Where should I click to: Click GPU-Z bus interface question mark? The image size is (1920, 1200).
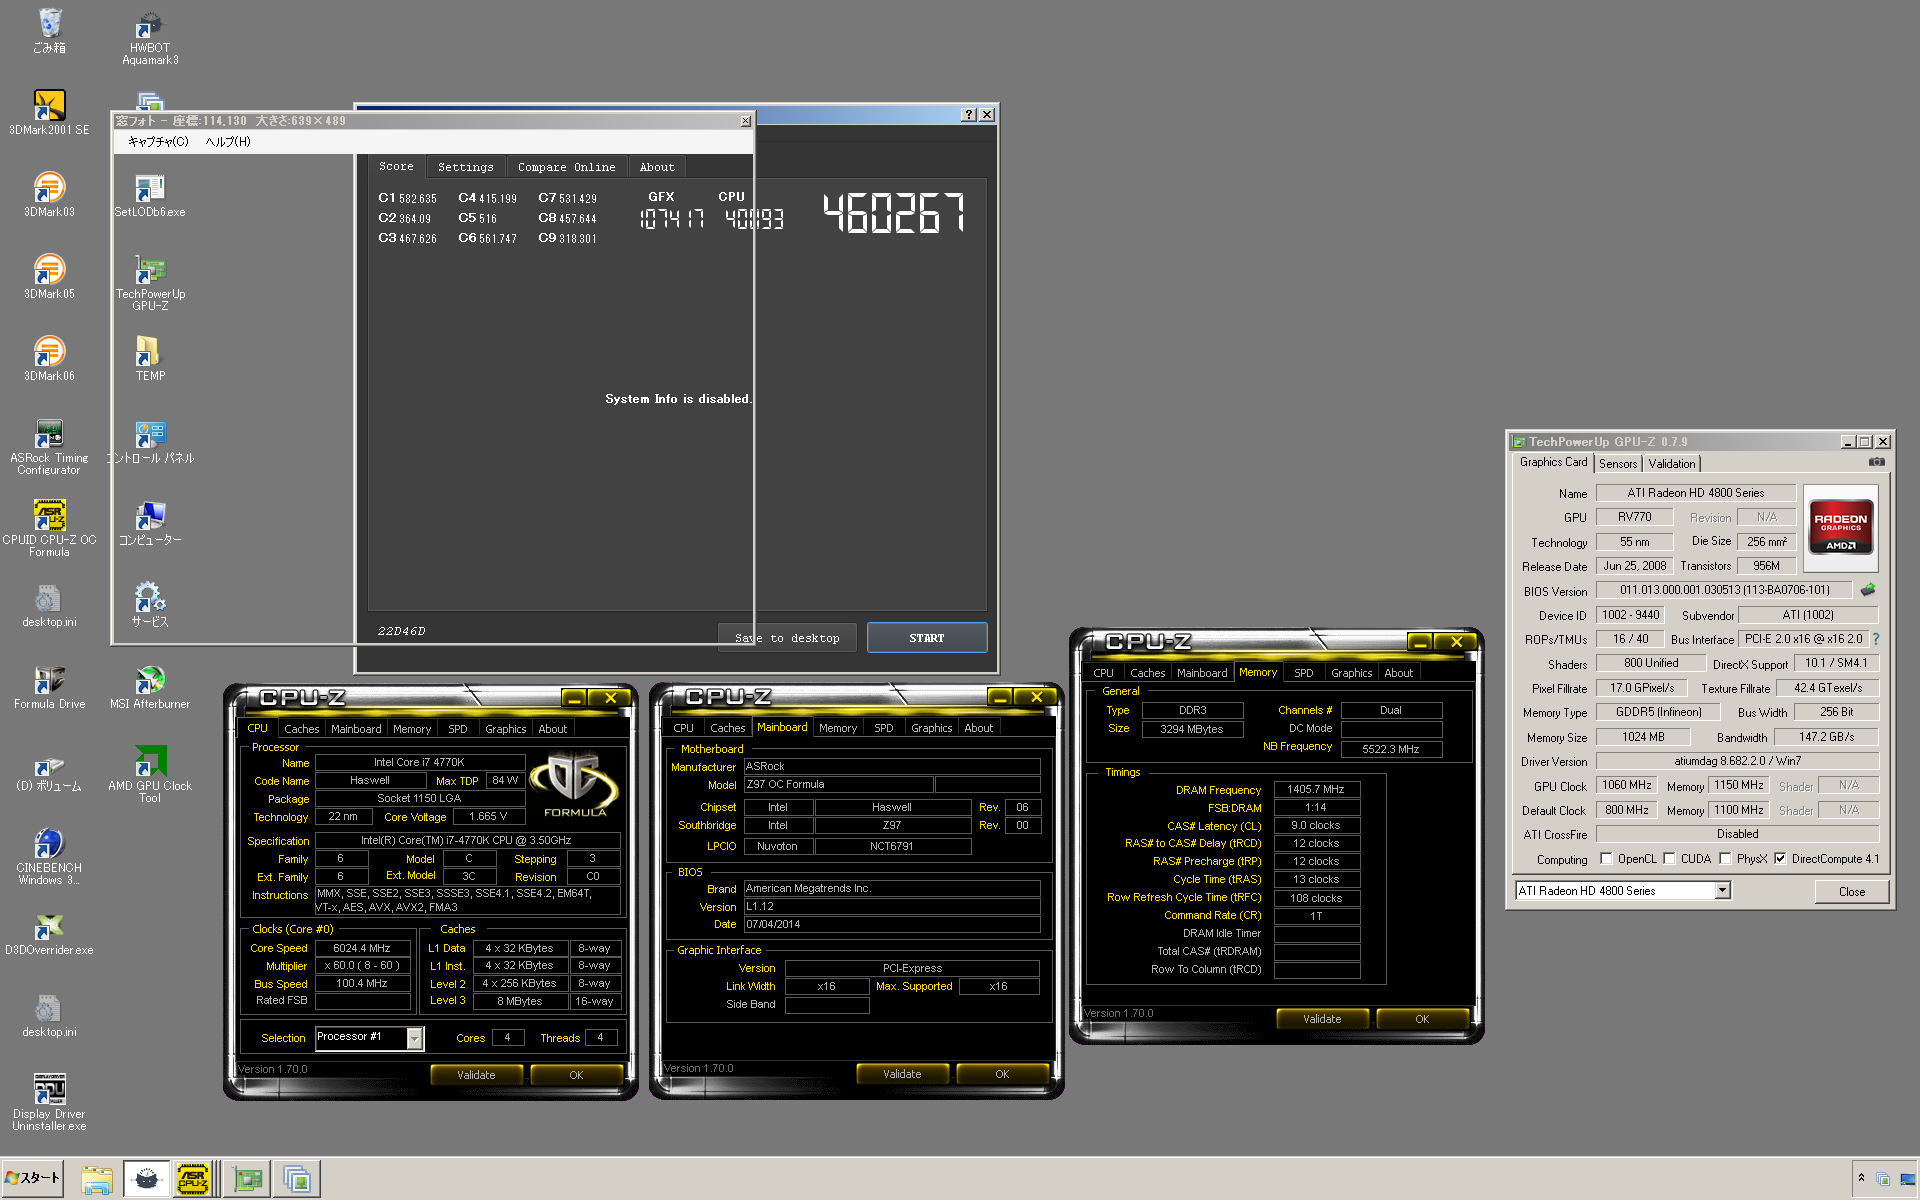click(x=1876, y=639)
